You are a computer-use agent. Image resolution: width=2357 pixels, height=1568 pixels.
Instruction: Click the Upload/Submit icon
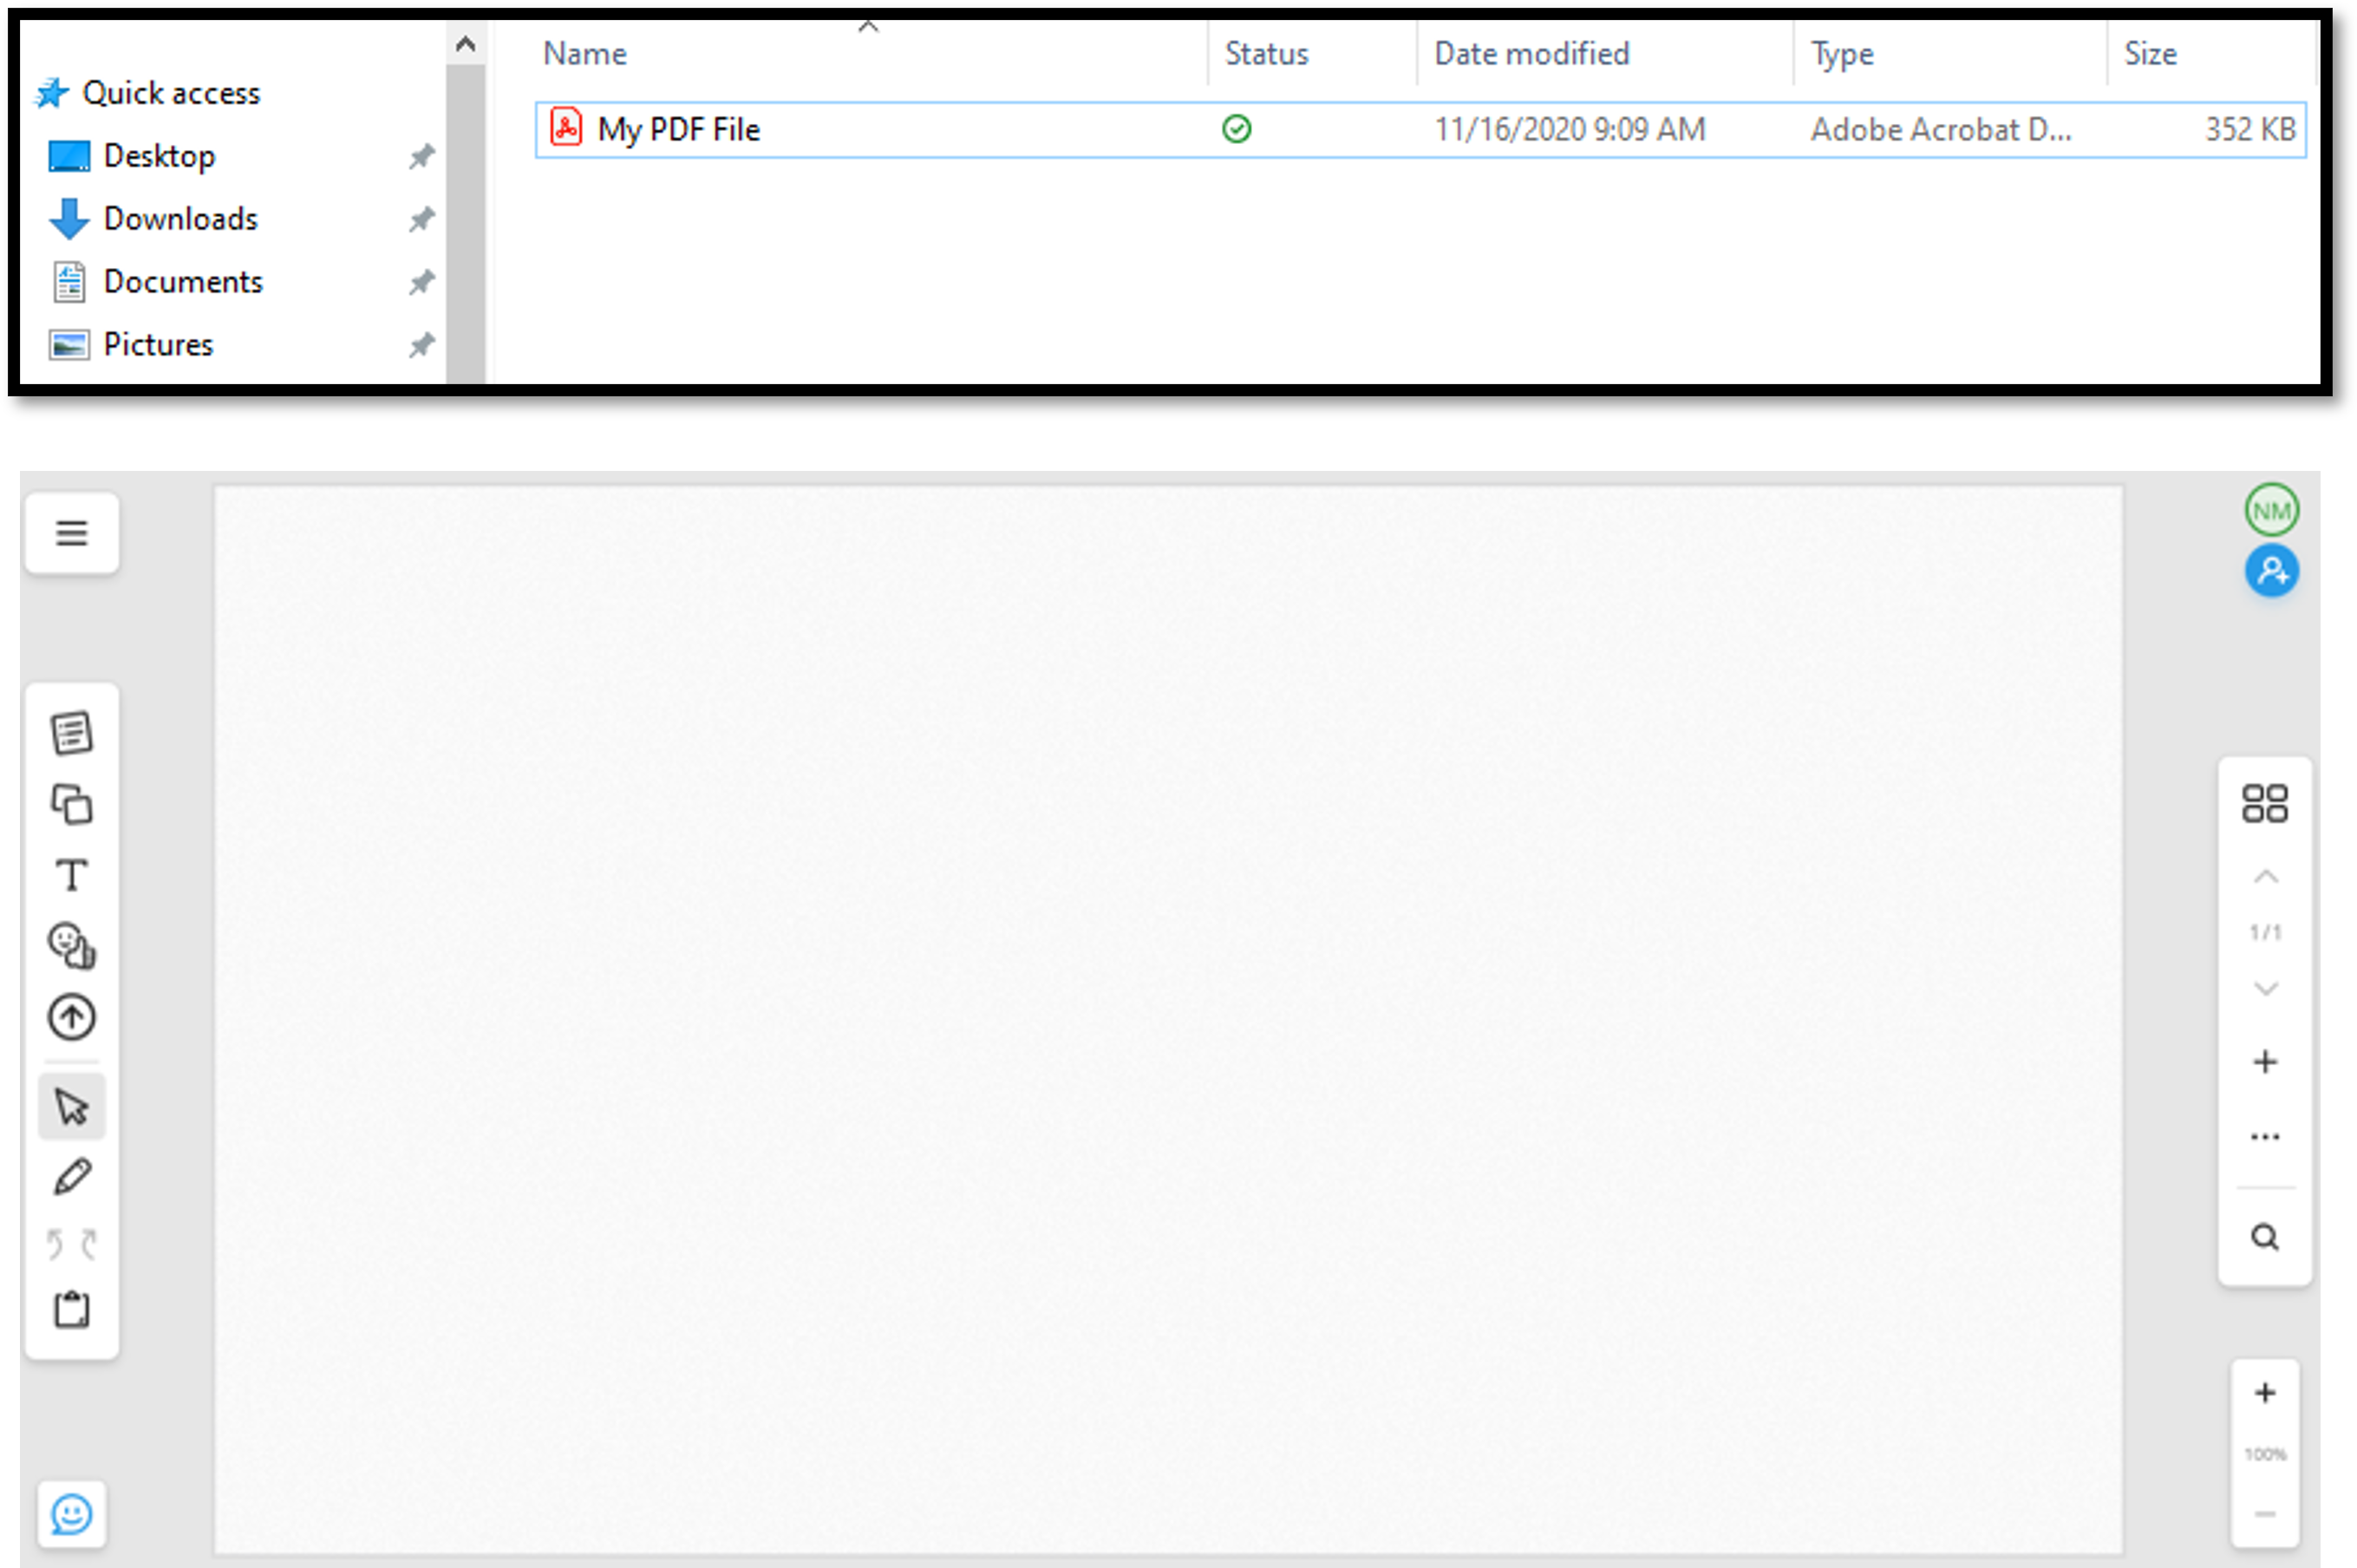point(74,1016)
